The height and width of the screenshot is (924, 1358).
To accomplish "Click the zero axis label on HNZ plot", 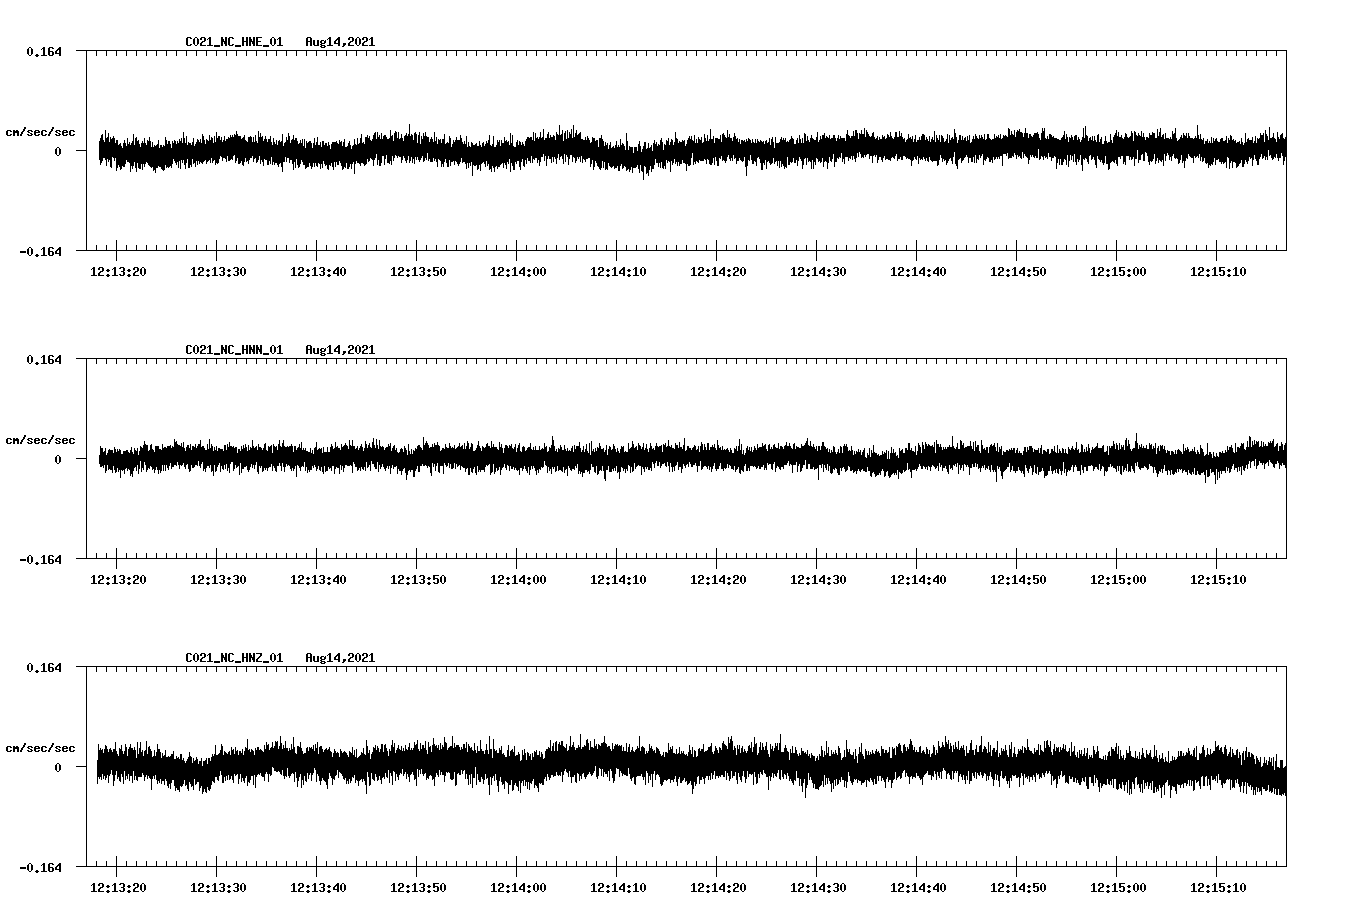I will (58, 767).
